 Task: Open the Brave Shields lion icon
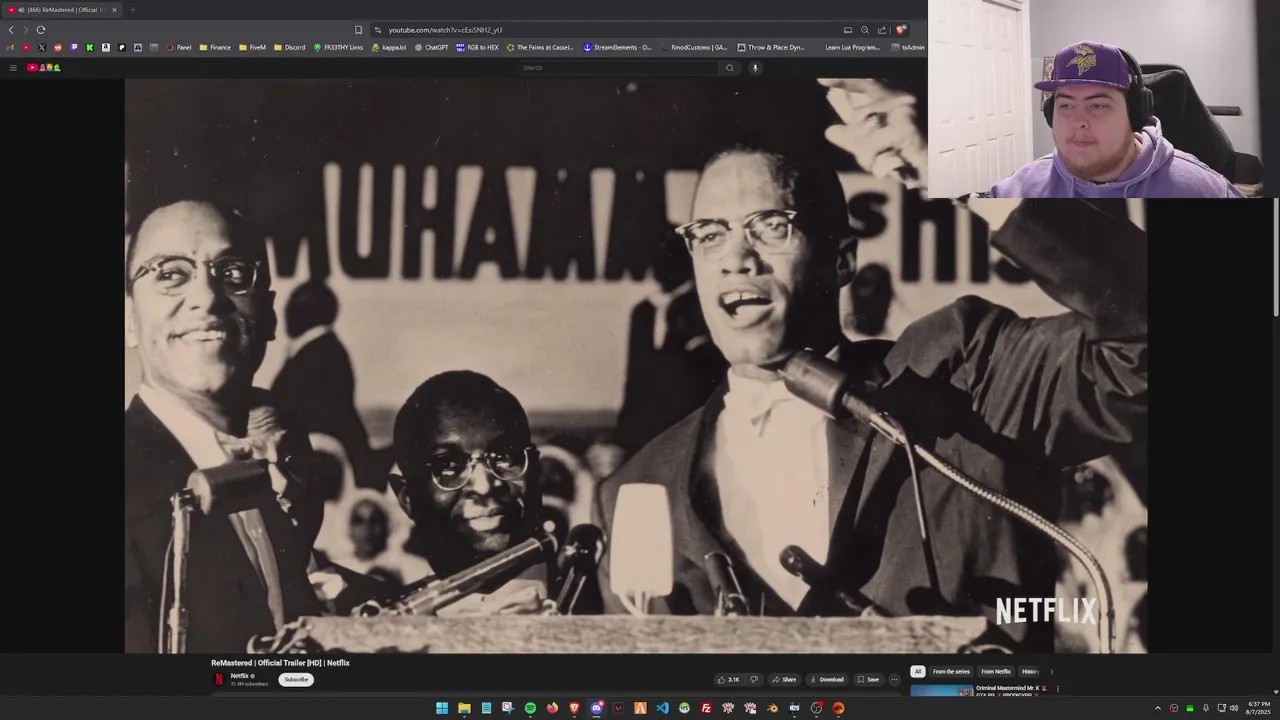[x=900, y=30]
